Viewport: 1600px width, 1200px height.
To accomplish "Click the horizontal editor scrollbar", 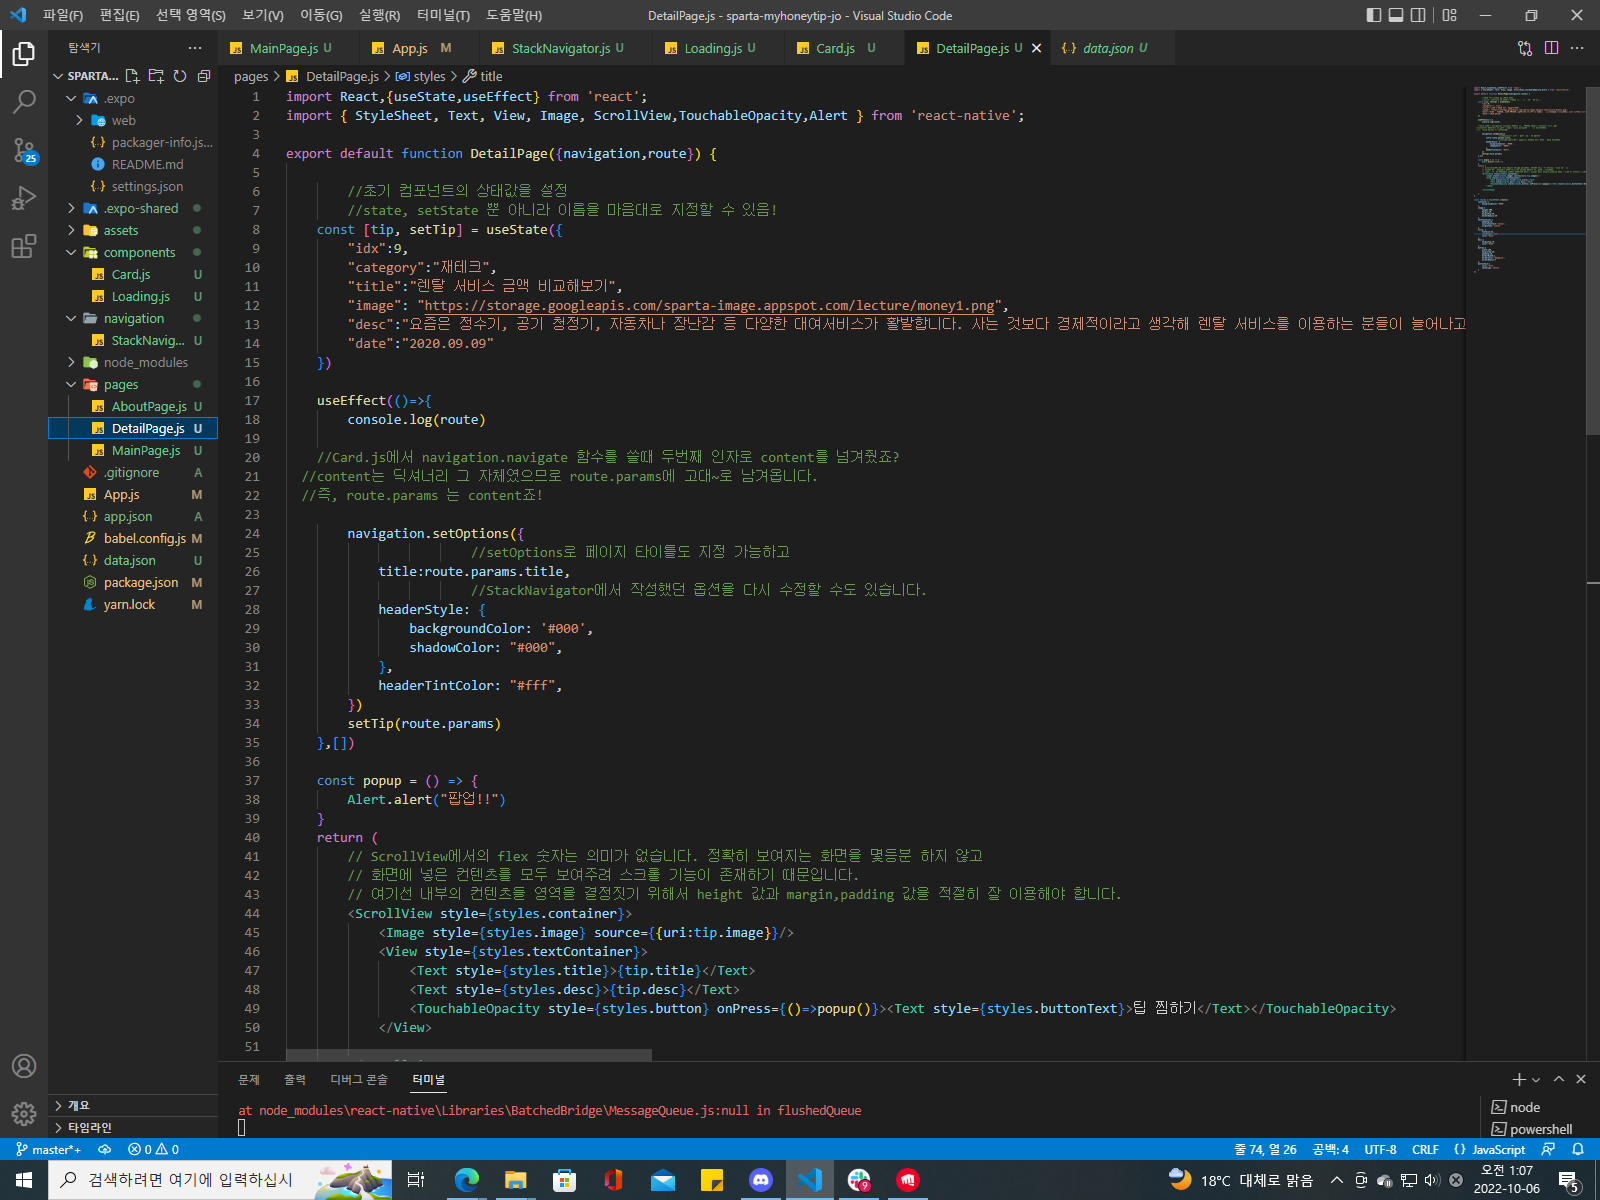I will [x=469, y=1055].
